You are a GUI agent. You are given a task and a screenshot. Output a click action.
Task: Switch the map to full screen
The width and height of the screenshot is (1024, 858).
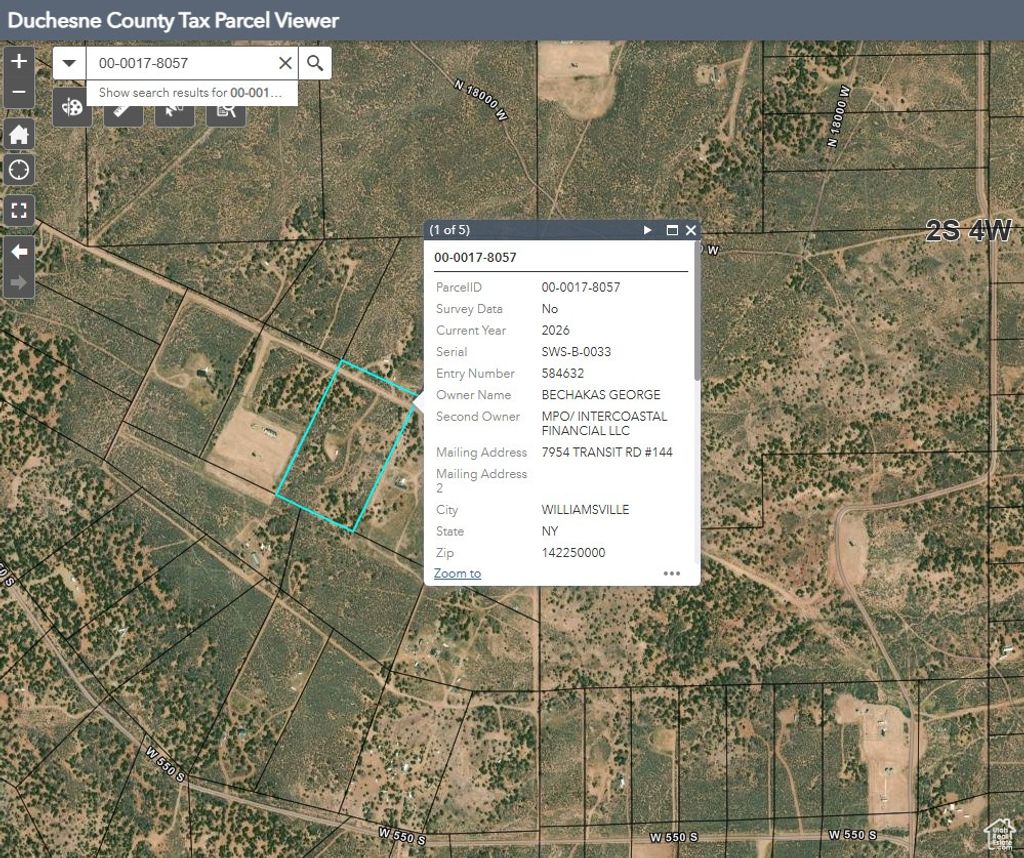coord(19,210)
